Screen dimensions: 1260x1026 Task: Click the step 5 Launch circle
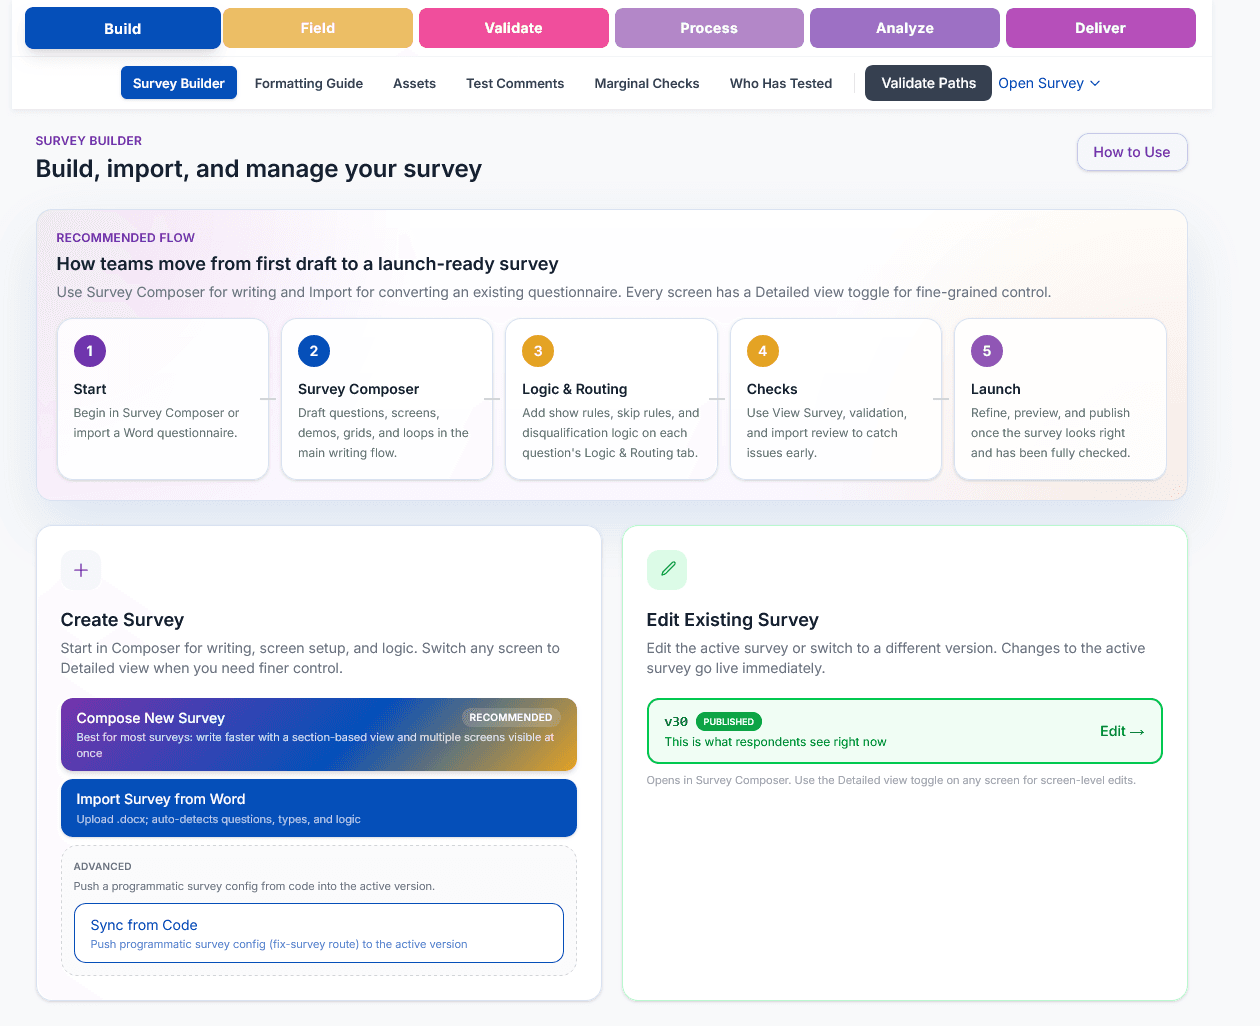(x=987, y=351)
